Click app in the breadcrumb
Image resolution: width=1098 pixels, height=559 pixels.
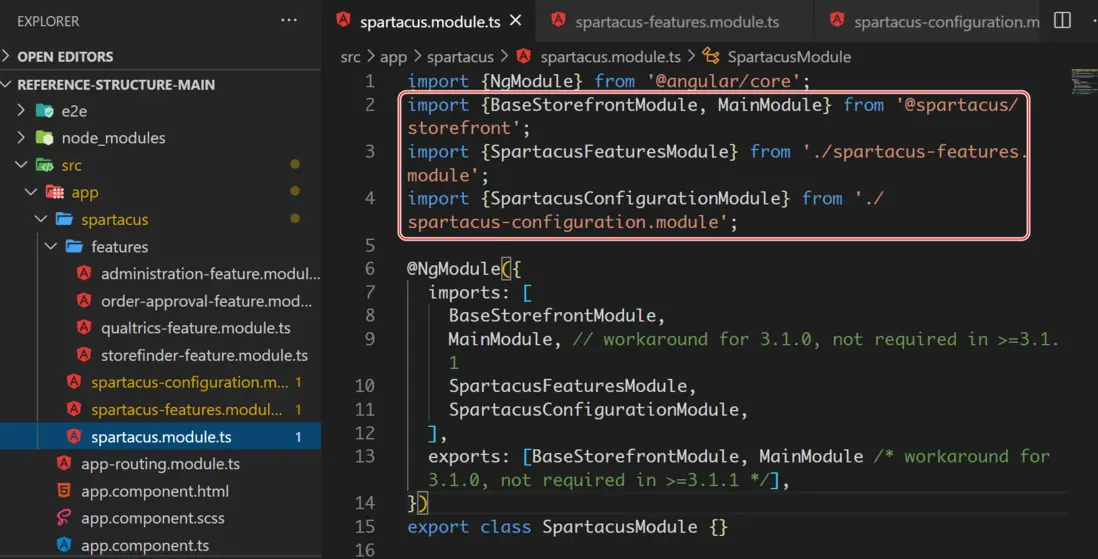click(393, 57)
